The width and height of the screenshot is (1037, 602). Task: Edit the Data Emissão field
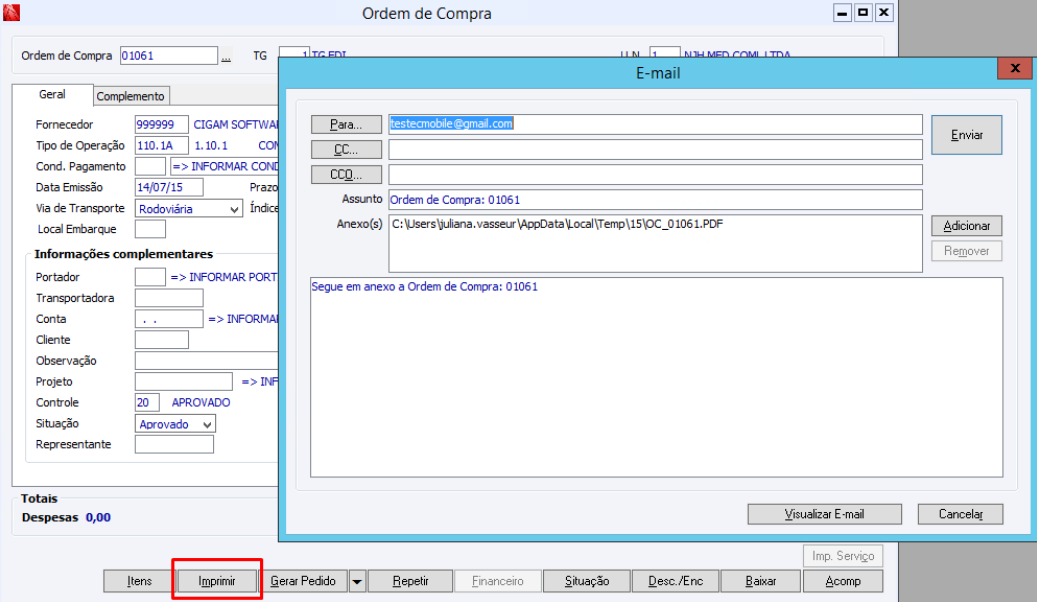pyautogui.click(x=169, y=188)
